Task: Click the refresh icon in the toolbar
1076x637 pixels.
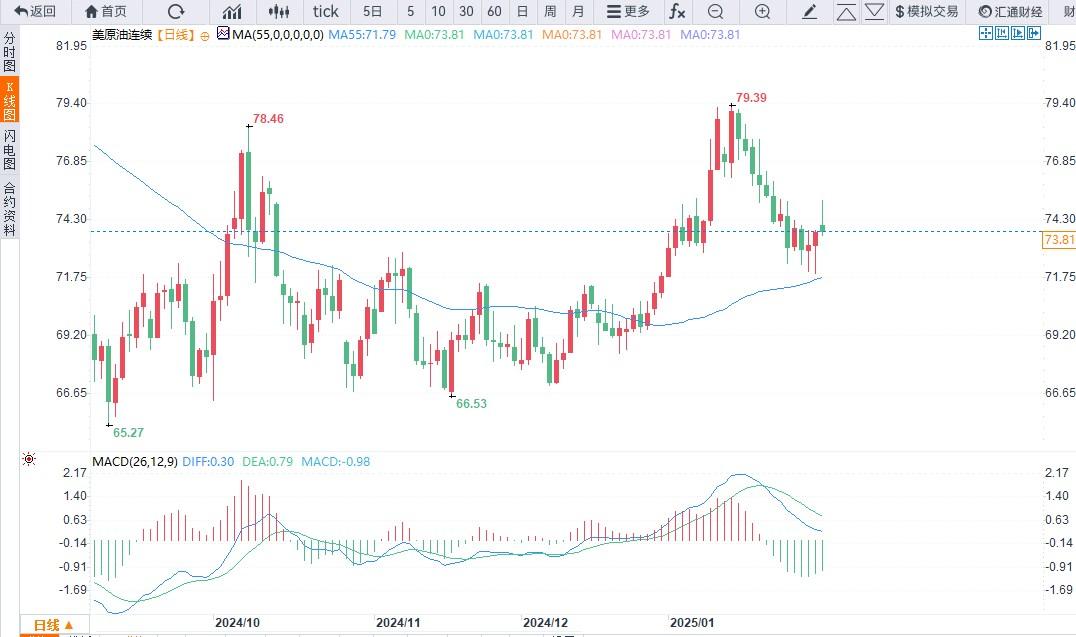Action: [176, 12]
